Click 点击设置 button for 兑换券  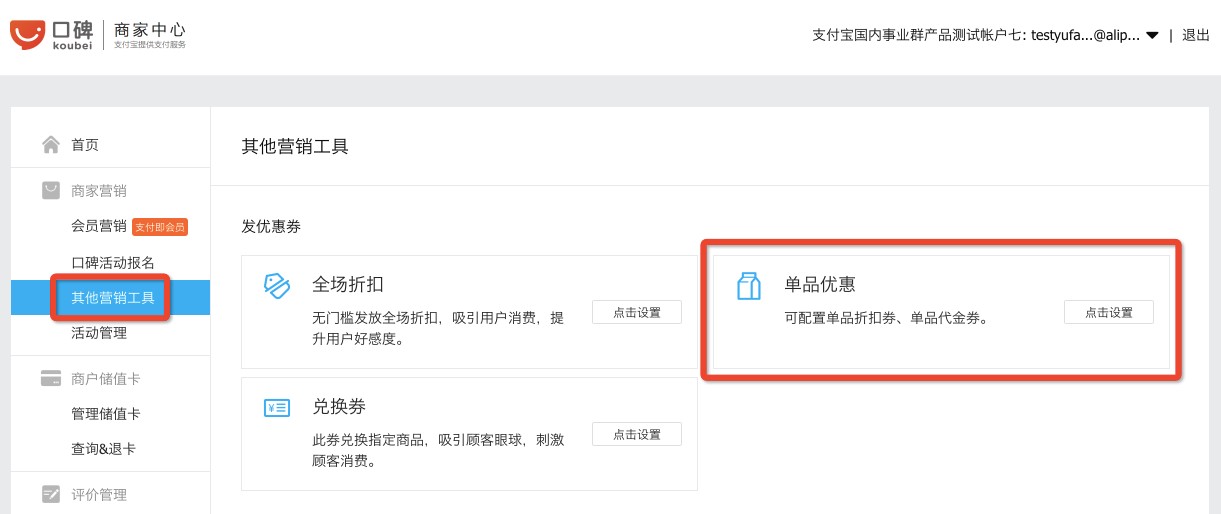click(x=637, y=434)
